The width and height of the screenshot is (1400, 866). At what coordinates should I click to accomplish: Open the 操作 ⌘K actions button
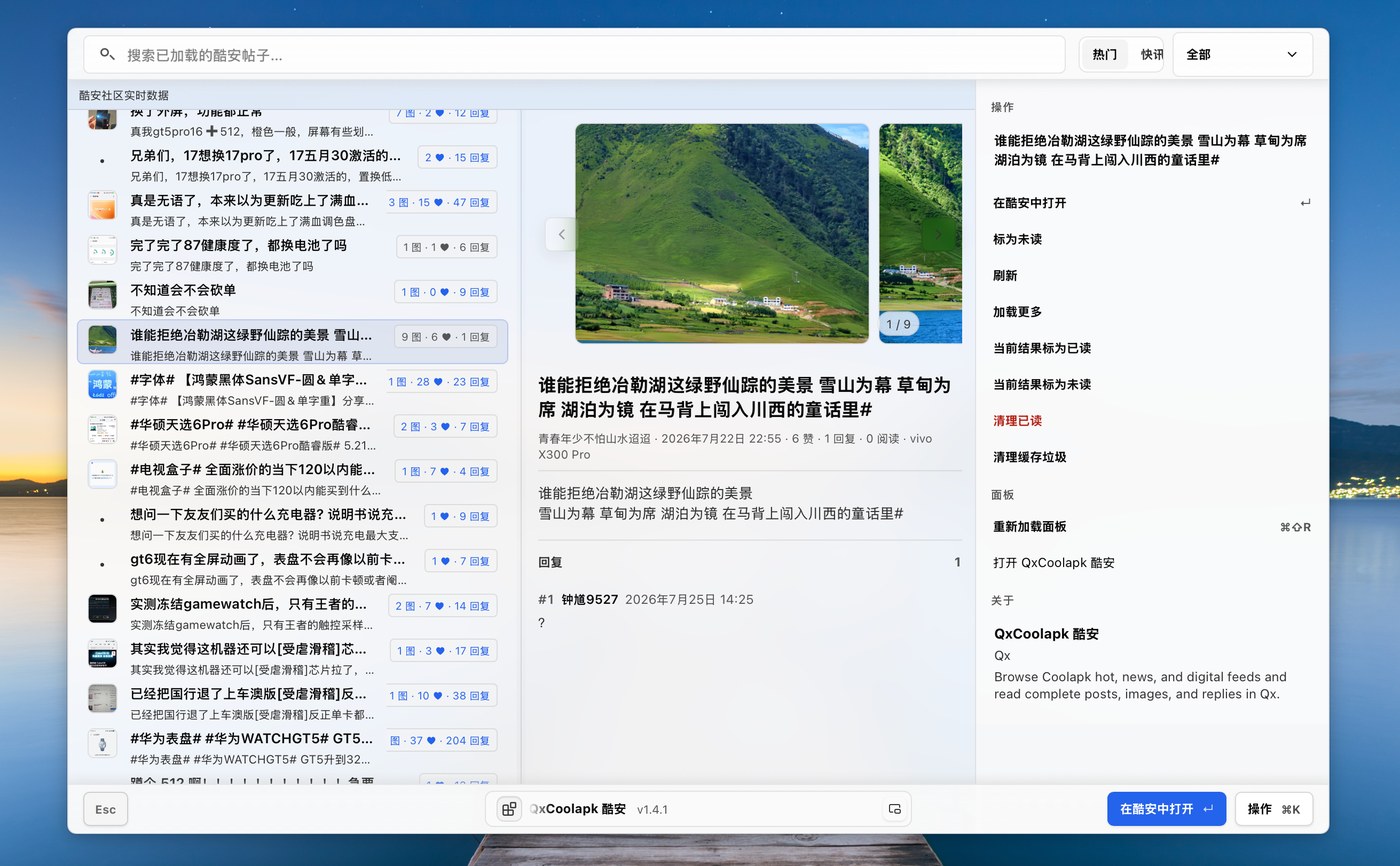coord(1273,809)
